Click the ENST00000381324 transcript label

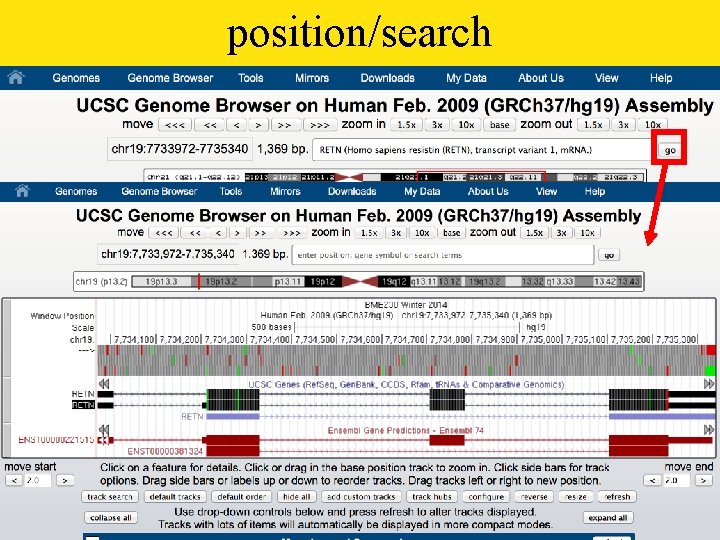click(x=165, y=452)
